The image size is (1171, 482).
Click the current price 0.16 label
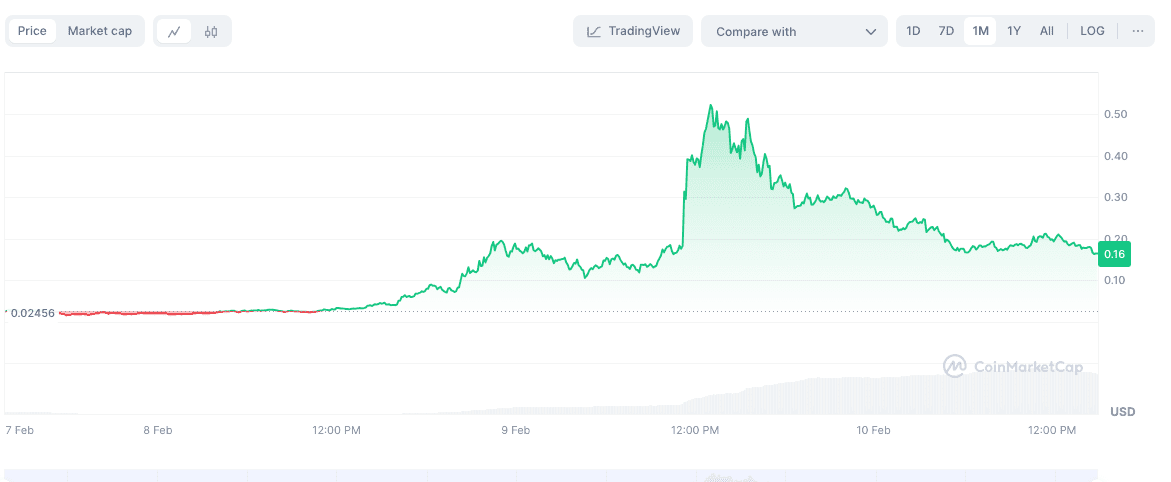click(1114, 254)
